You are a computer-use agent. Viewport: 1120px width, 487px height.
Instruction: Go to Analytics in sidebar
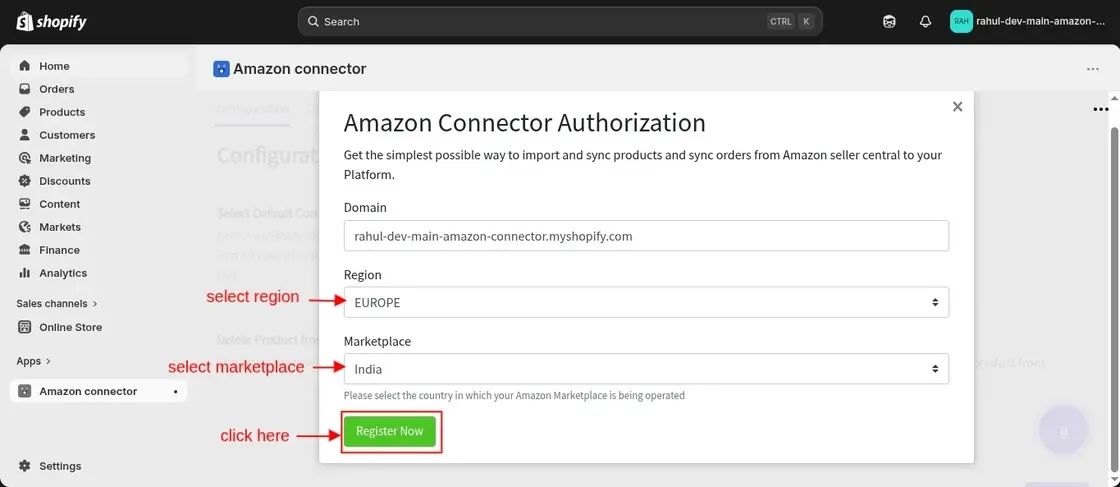tap(62, 273)
